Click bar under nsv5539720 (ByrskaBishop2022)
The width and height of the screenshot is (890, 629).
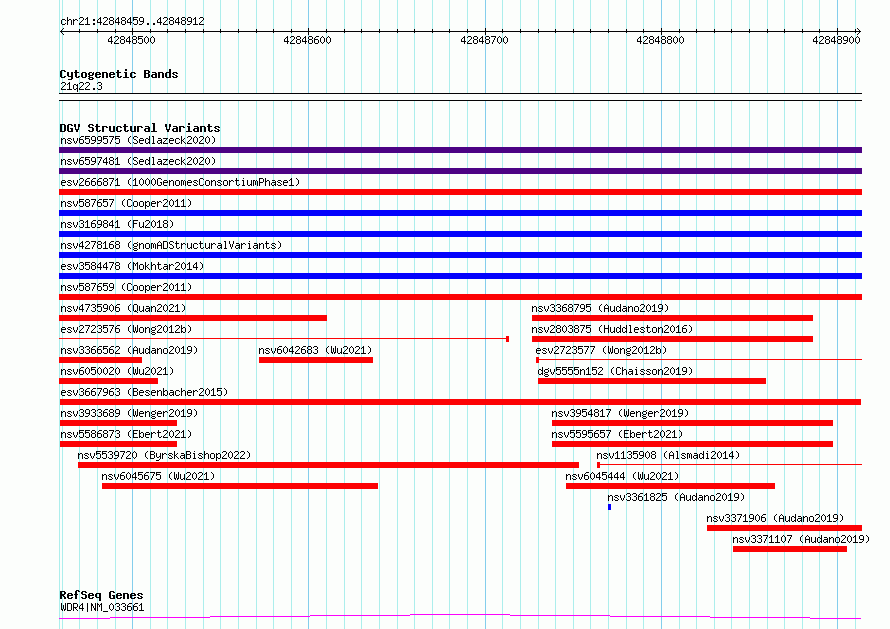[x=328, y=465]
